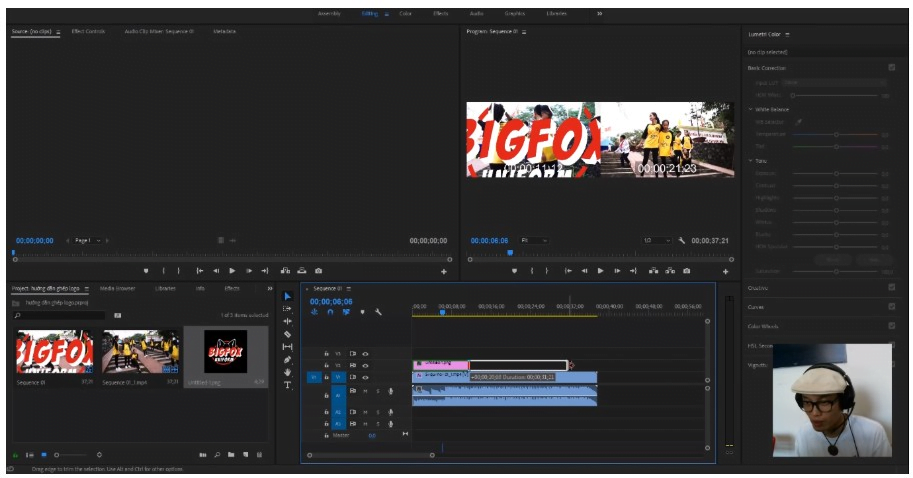The image size is (913, 478).
Task: Open the Program: Sequence 01 panel menu
Action: coord(524,31)
